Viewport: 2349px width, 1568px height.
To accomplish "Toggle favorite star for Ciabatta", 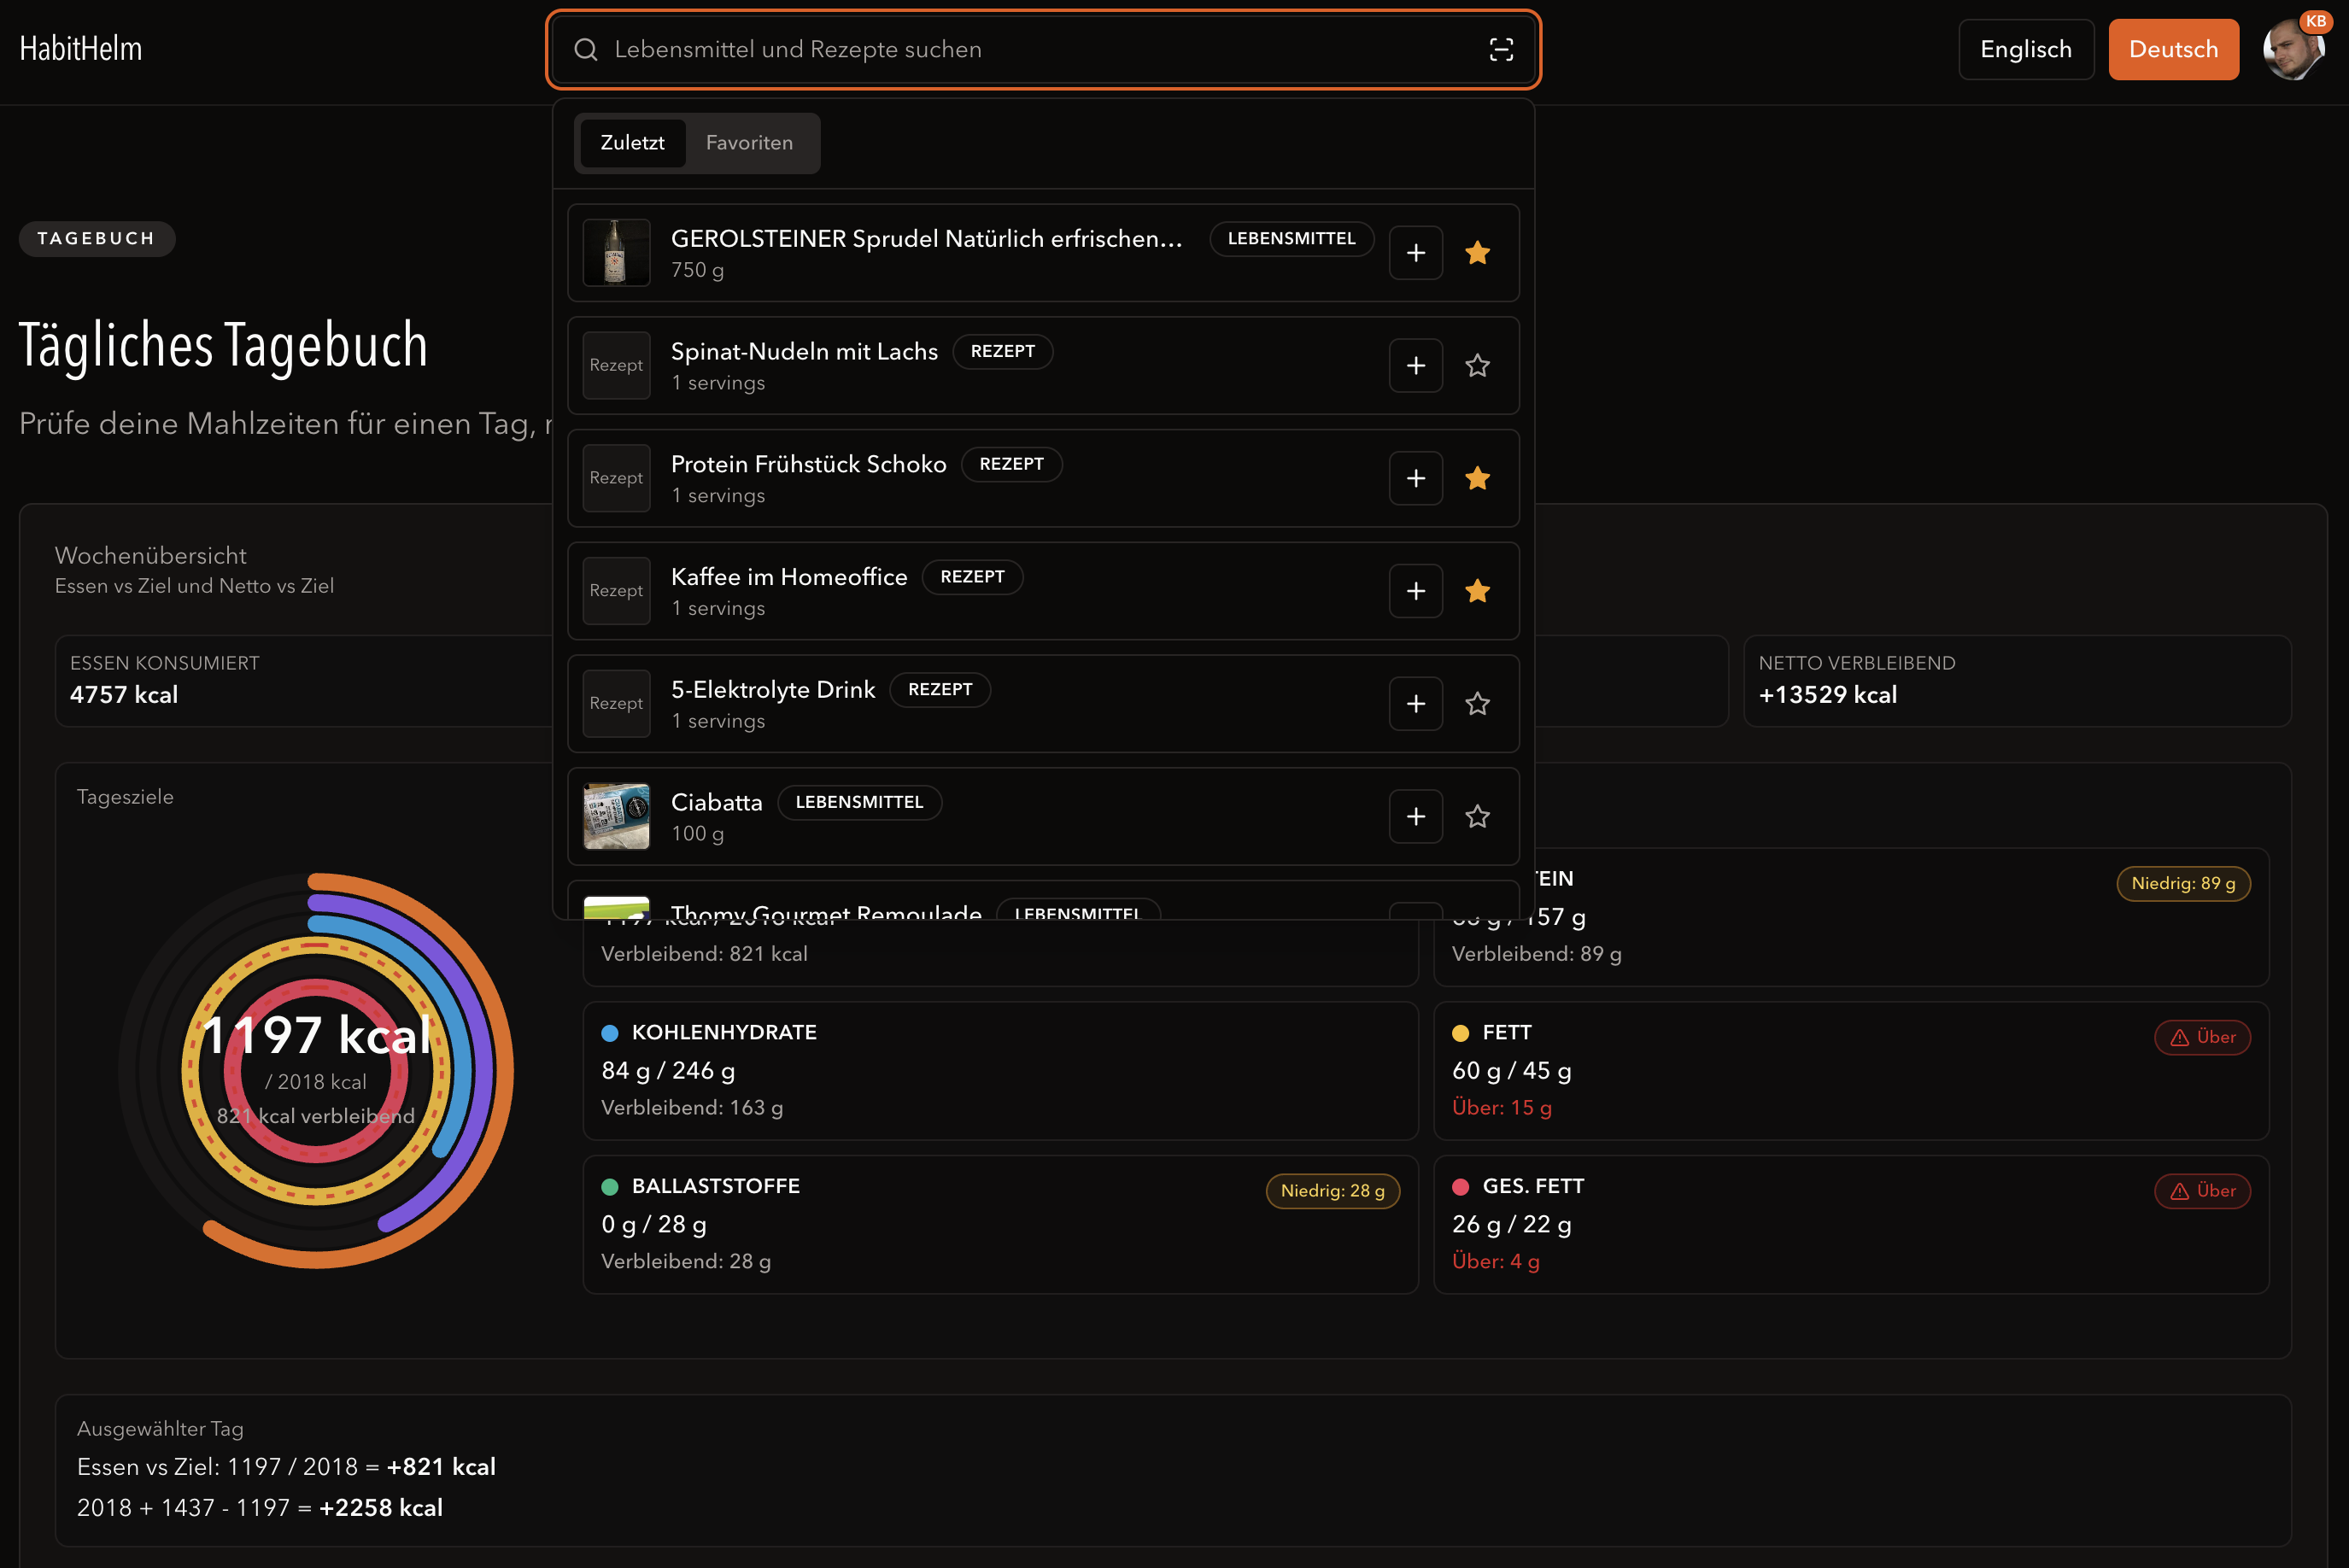I will click(1477, 817).
